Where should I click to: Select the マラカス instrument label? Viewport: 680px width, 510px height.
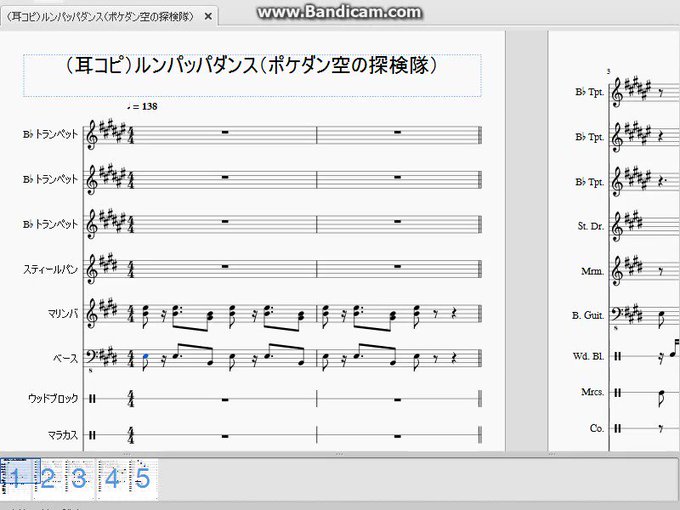point(63,435)
